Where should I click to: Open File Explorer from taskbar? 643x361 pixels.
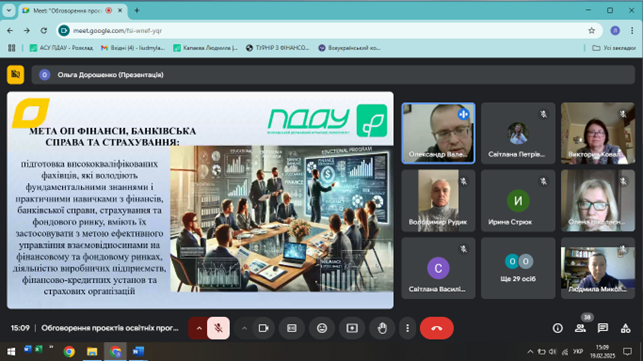pos(92,352)
